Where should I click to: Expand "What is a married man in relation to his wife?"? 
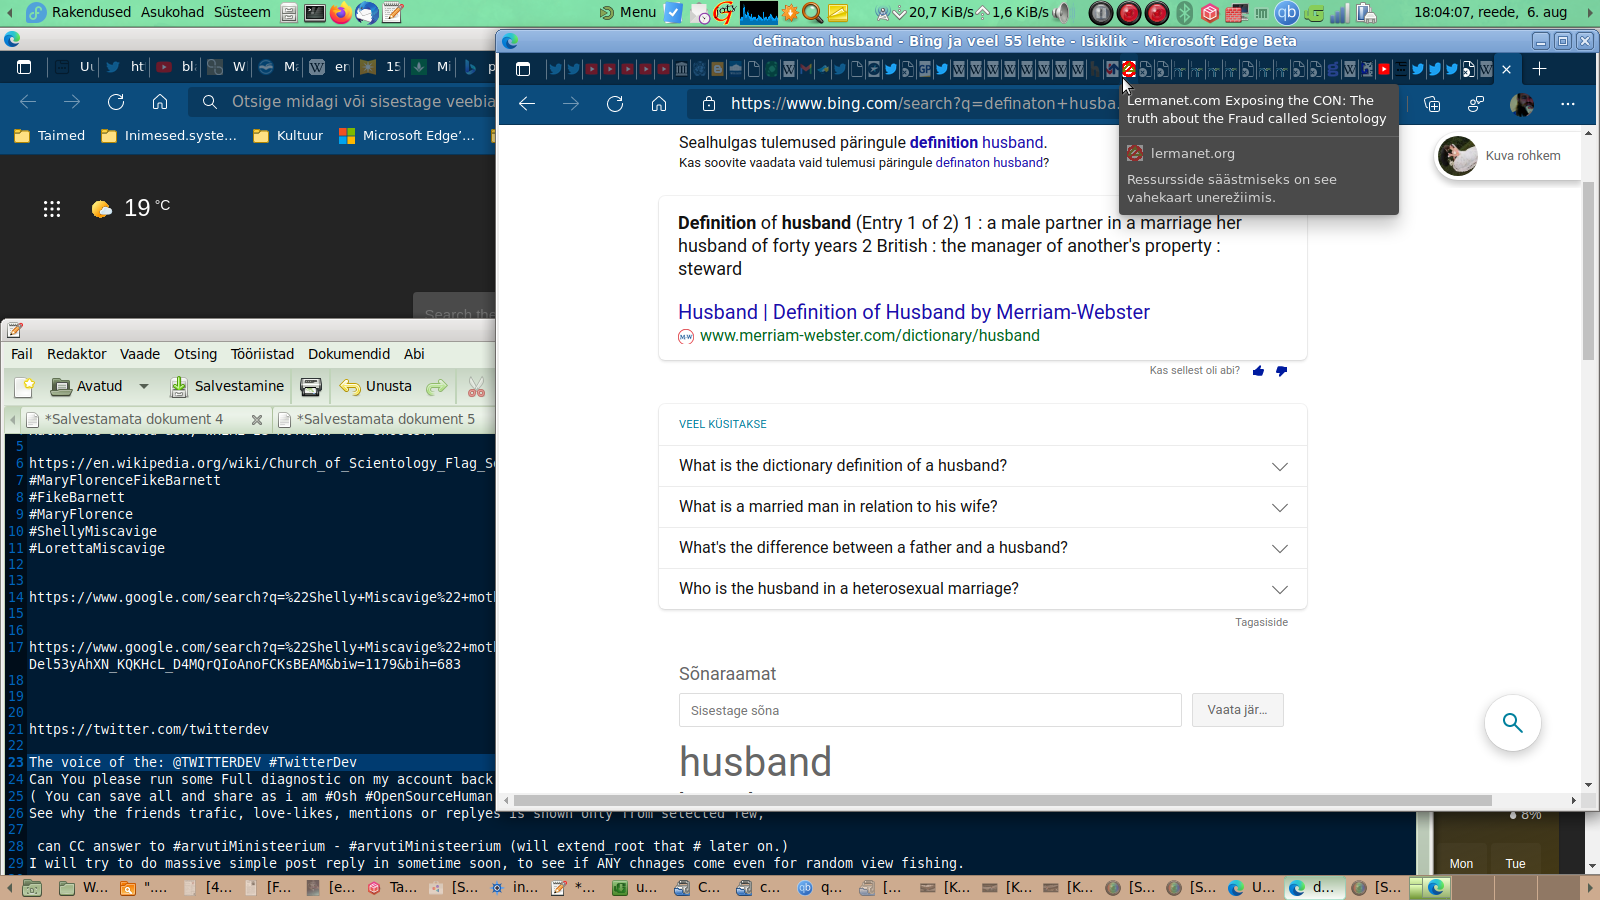(983, 507)
